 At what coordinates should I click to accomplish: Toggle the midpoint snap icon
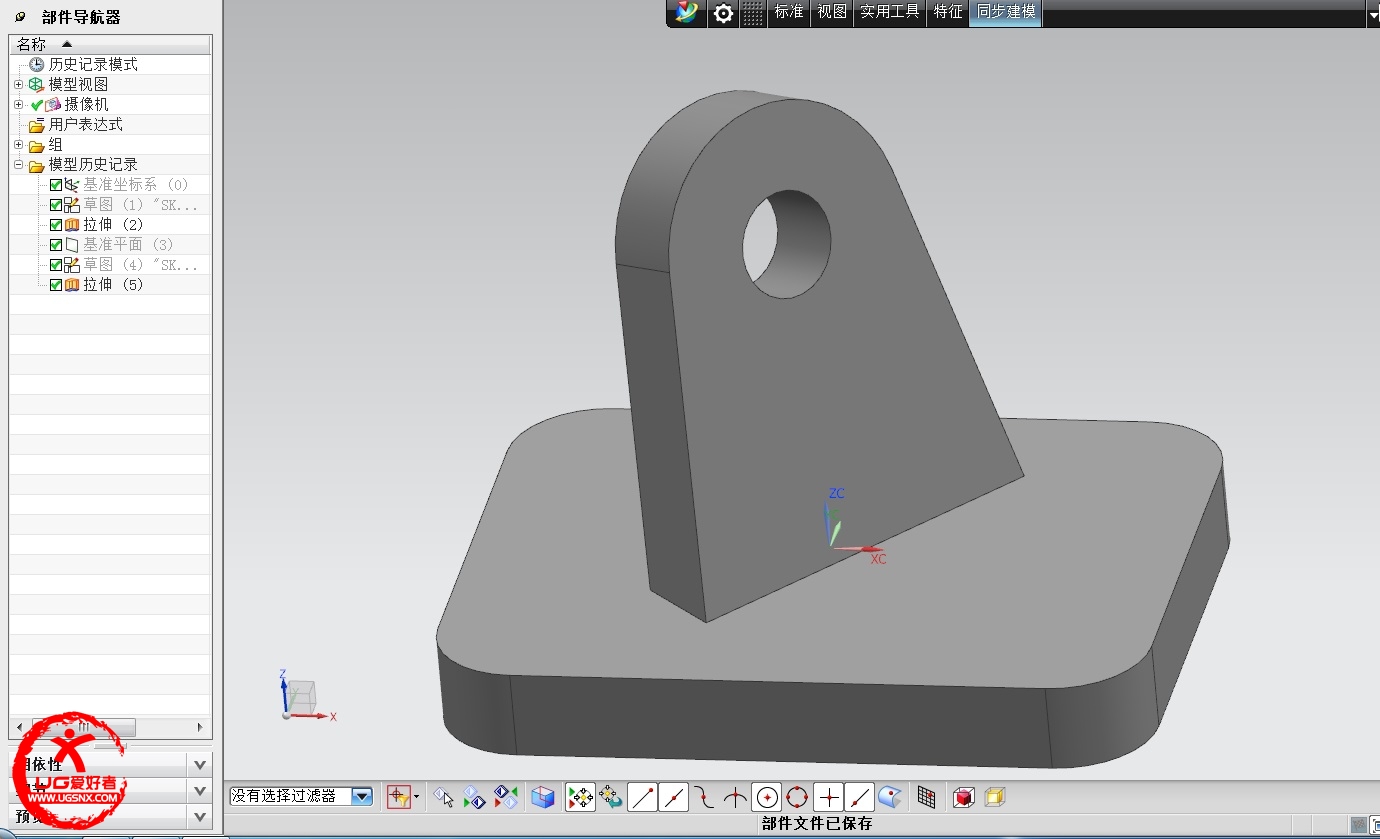tap(674, 797)
